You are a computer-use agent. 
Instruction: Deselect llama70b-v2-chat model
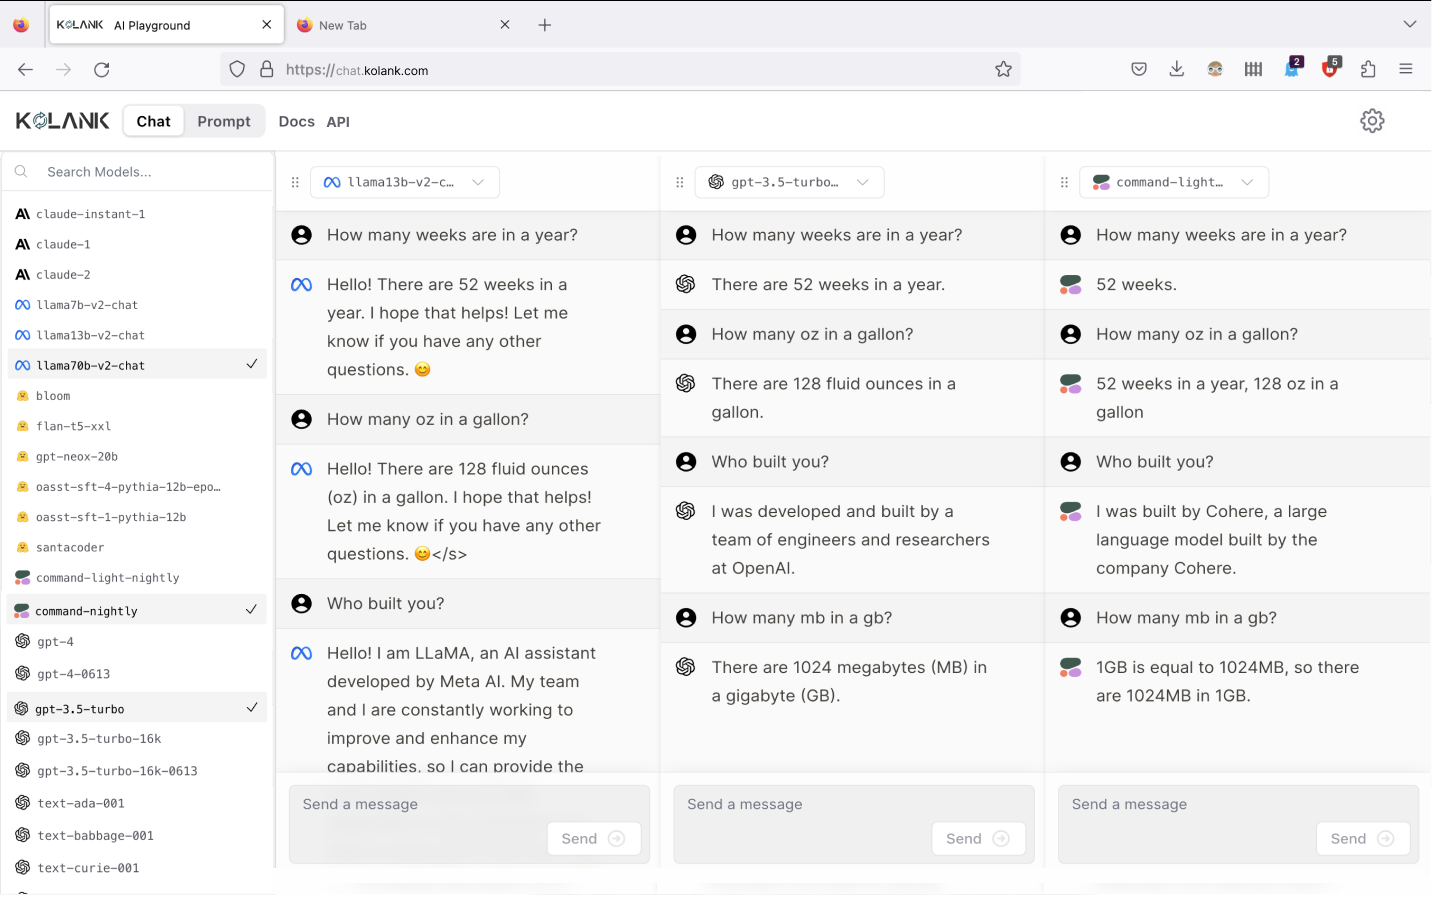[x=137, y=365]
